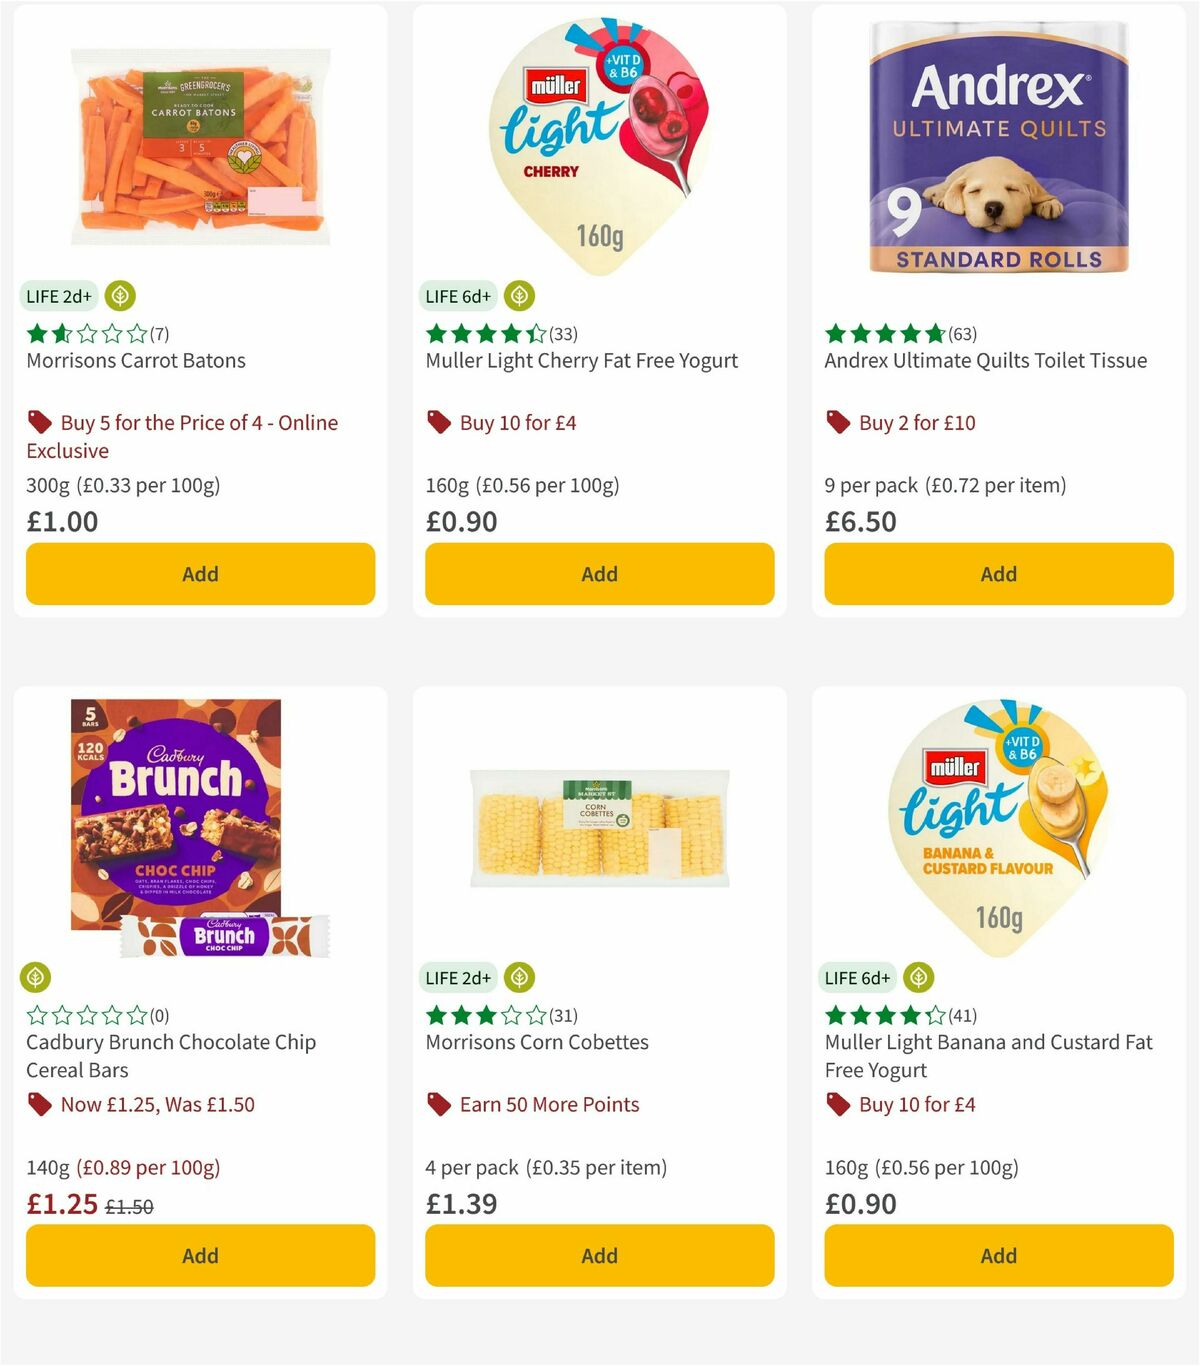Click the empty star rating on Cadbury Brunch

pos(84,1014)
